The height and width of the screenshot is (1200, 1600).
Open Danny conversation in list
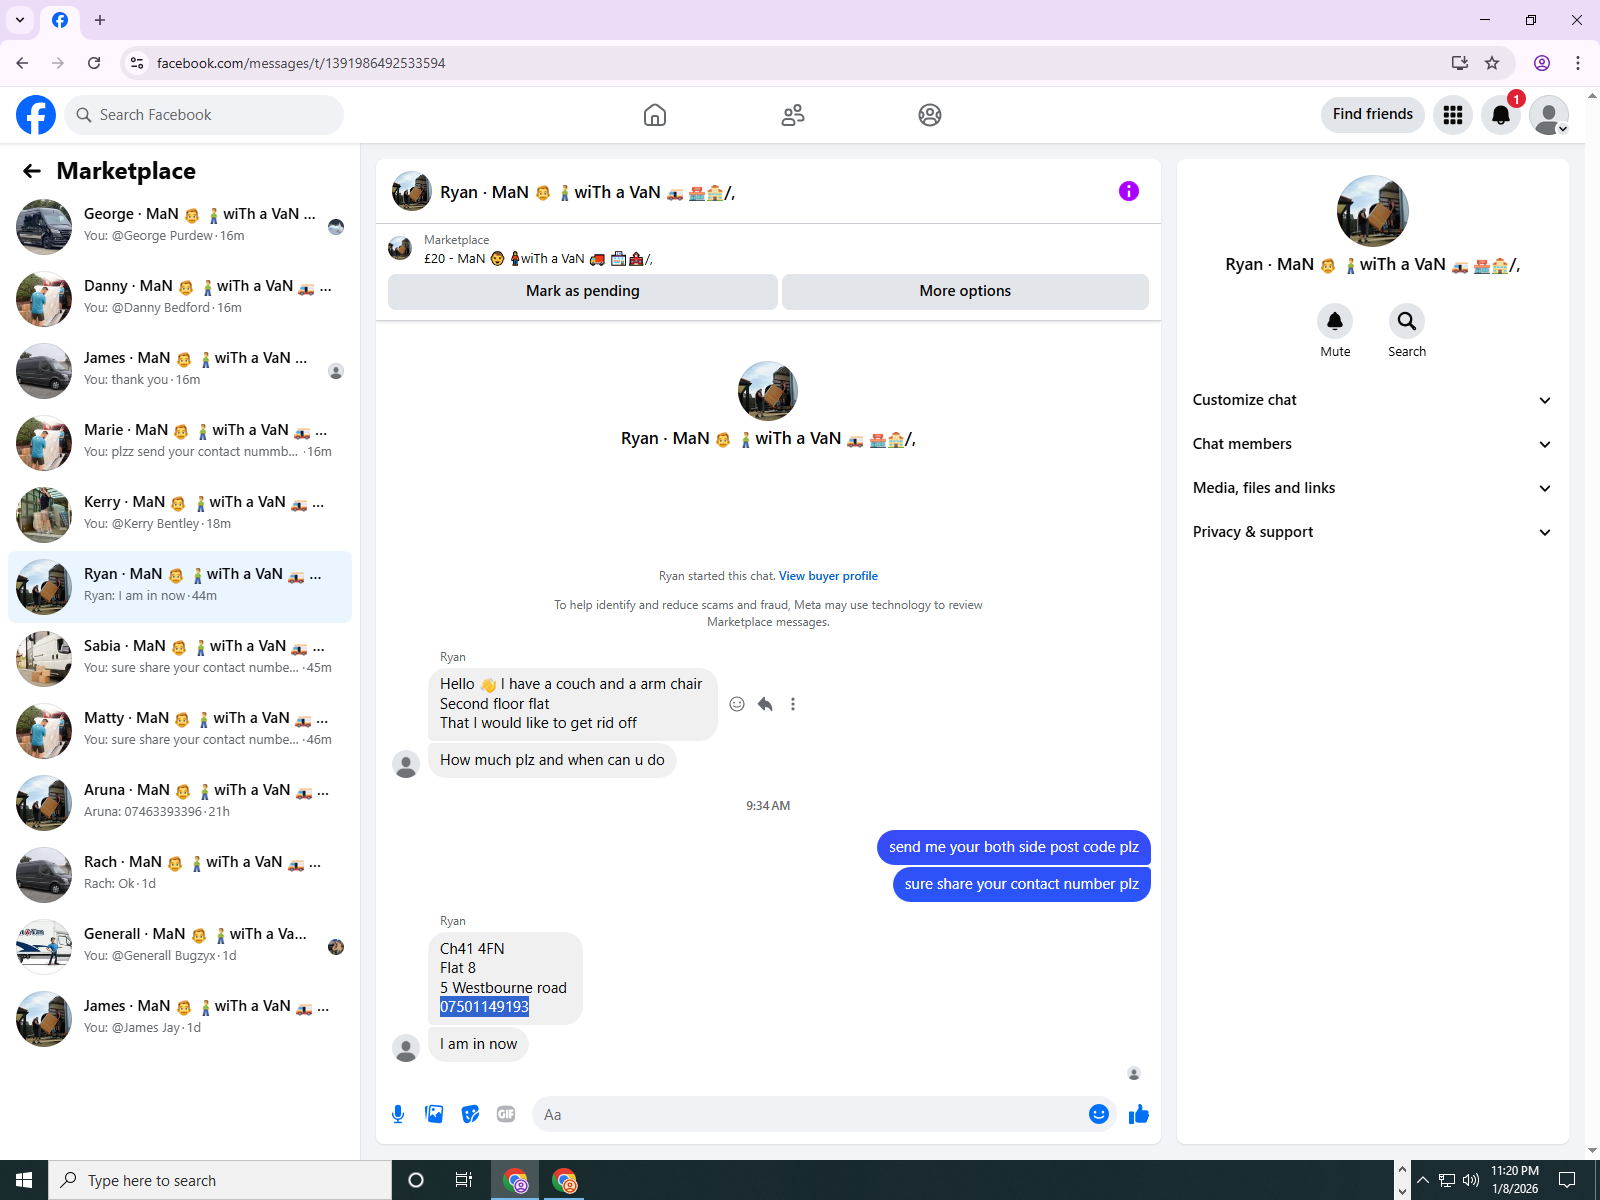pos(180,299)
